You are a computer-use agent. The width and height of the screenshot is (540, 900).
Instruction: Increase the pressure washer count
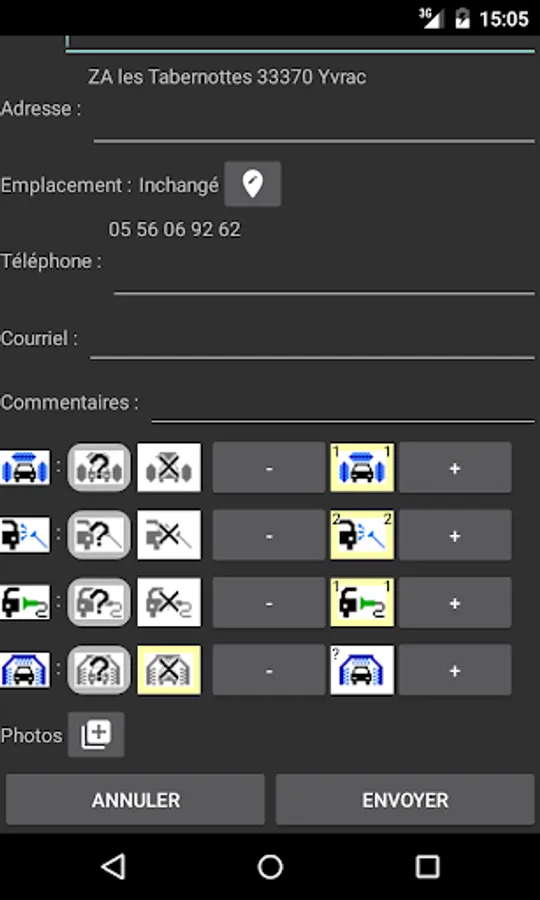[455, 535]
